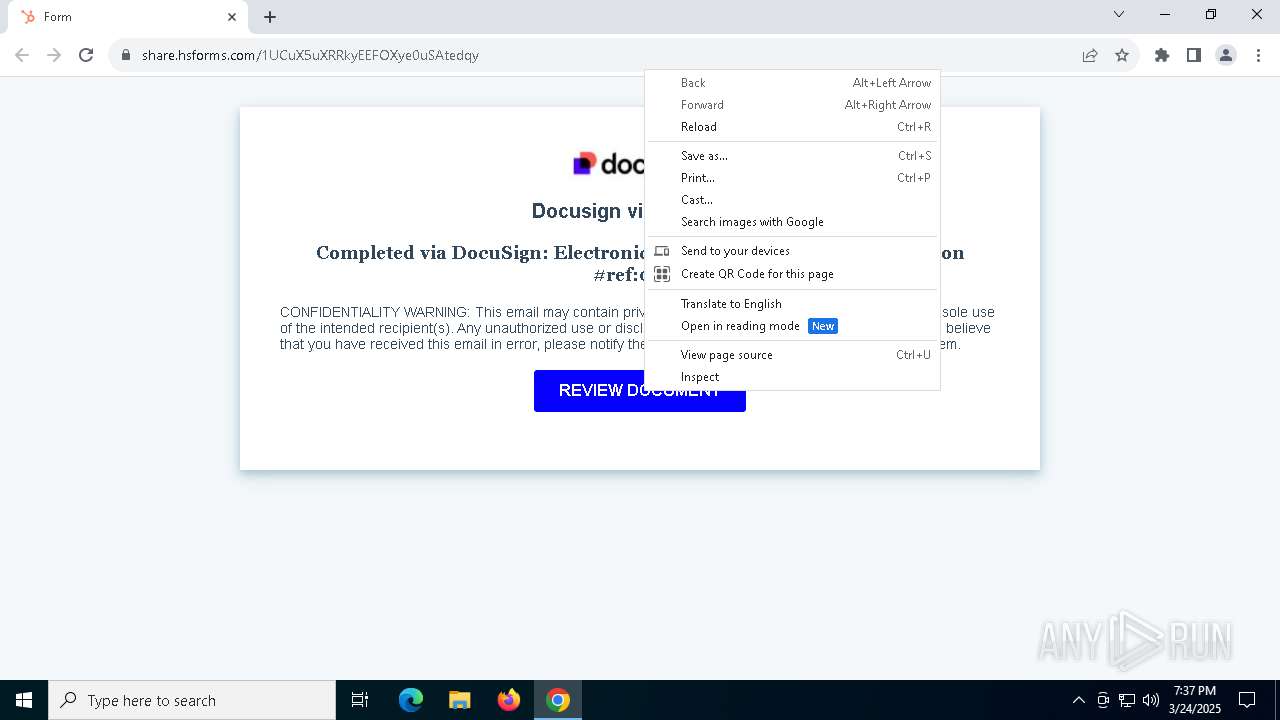Image resolution: width=1280 pixels, height=720 pixels.
Task: Toggle the browser side panel
Action: [x=1194, y=55]
